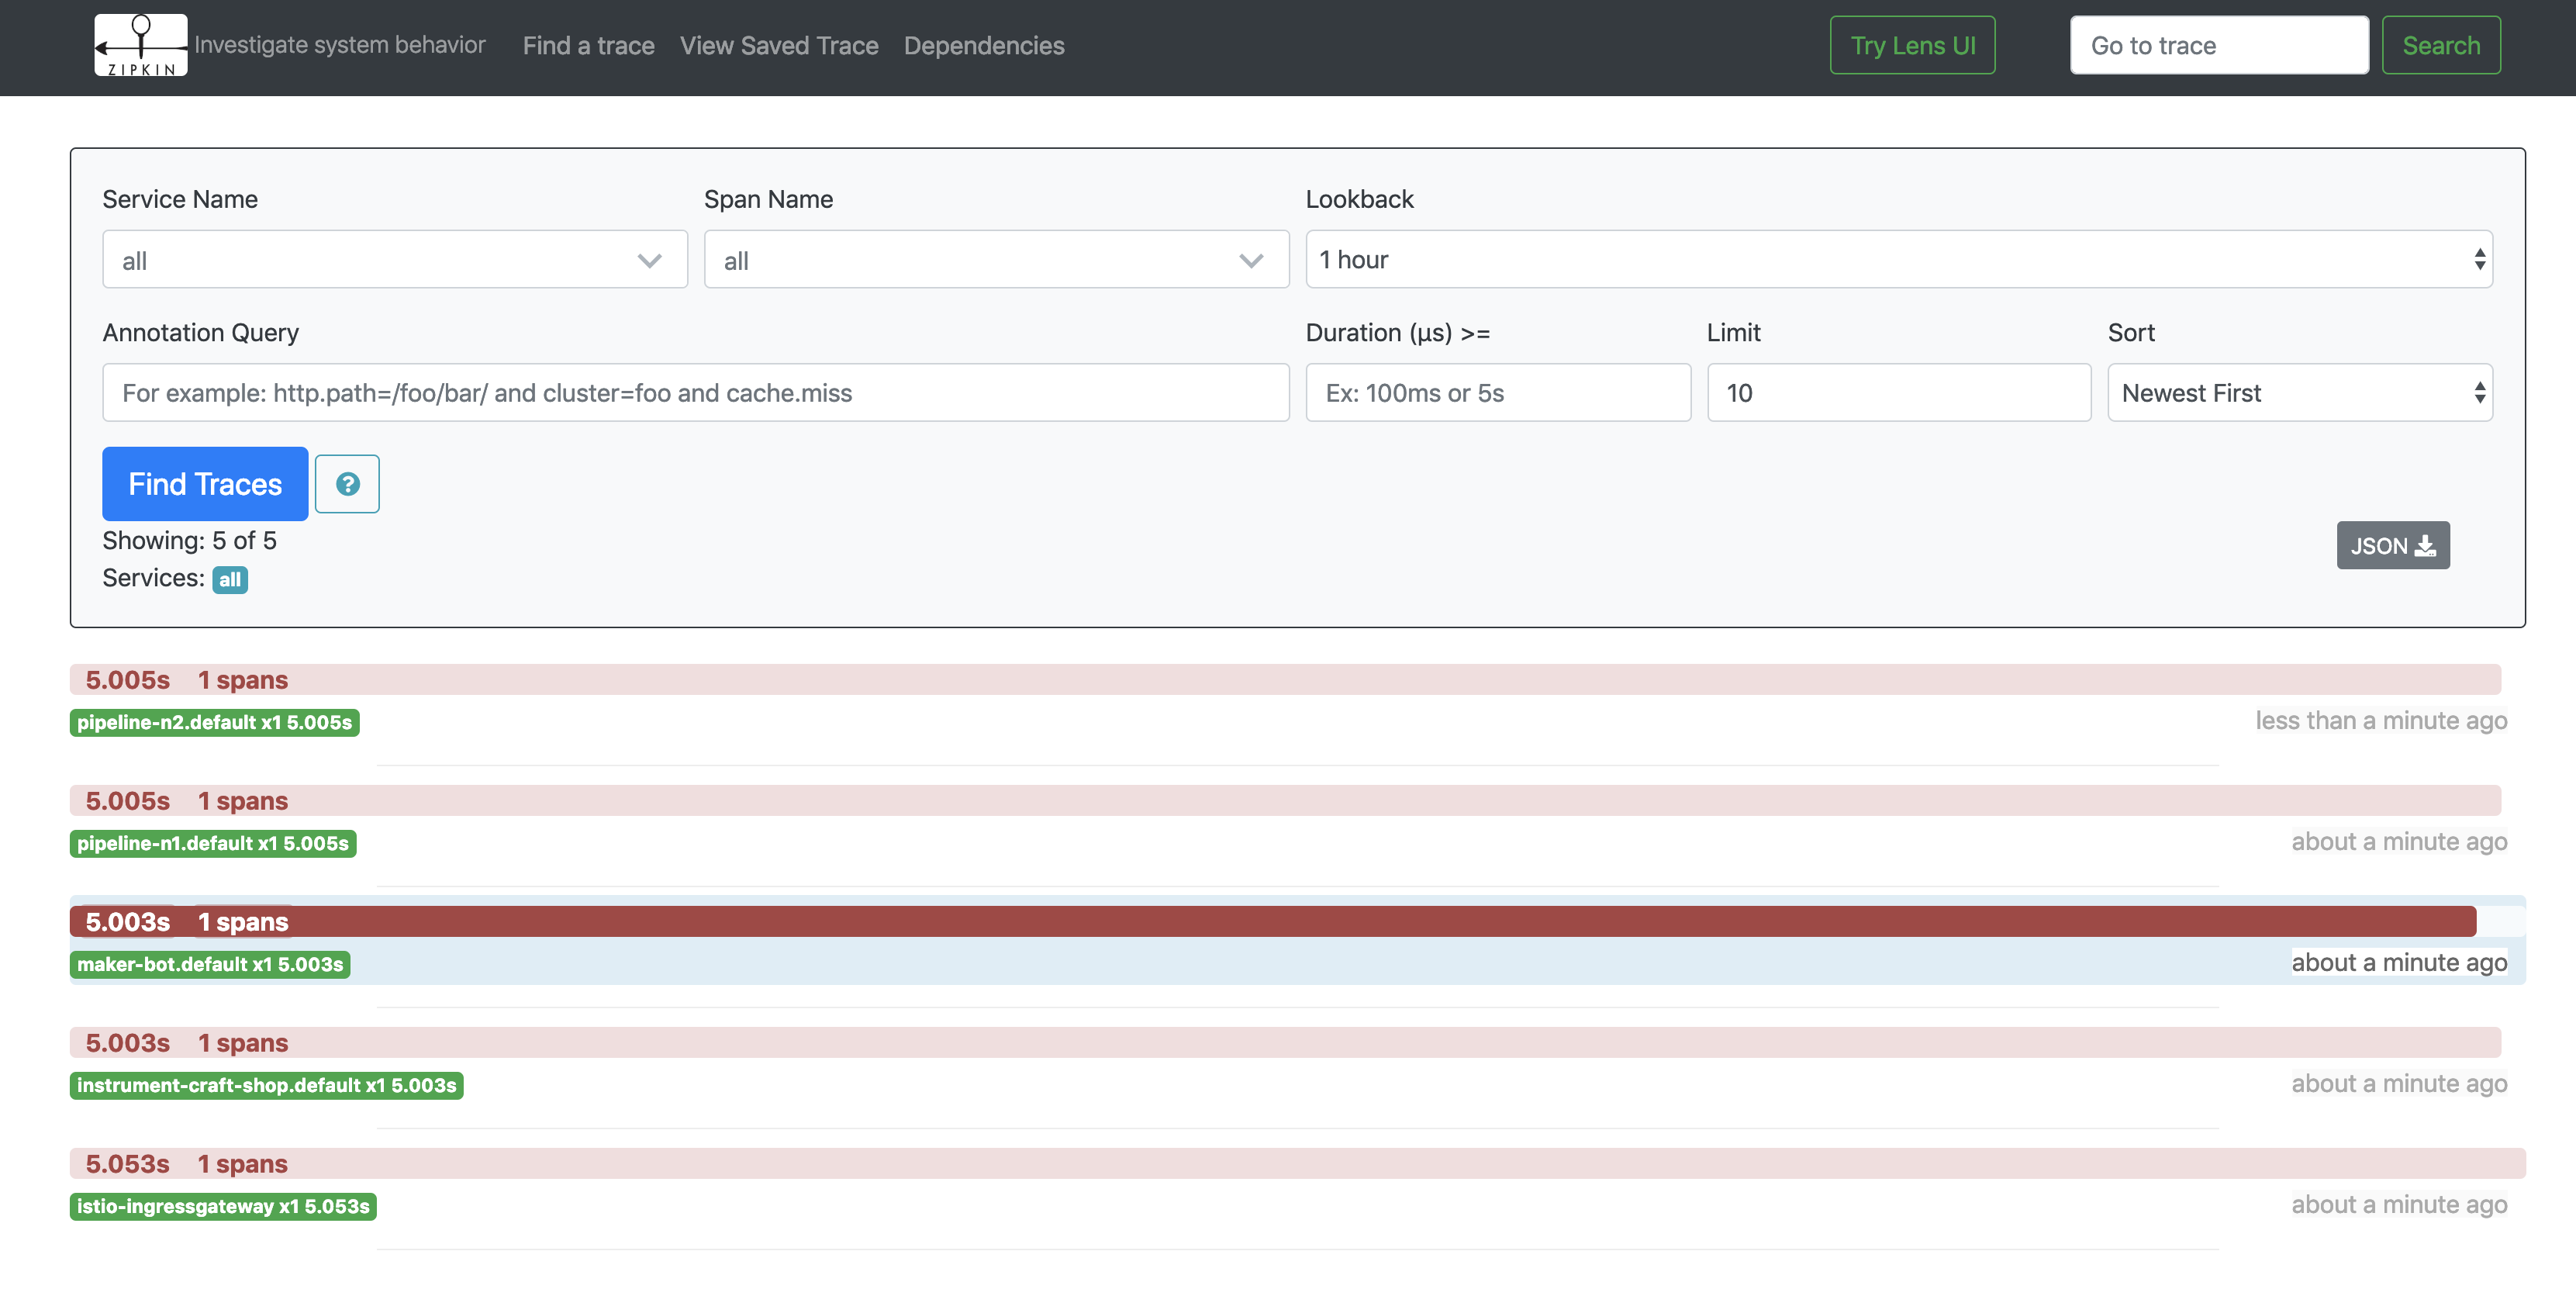Open the Find a trace menu item

(x=588, y=46)
